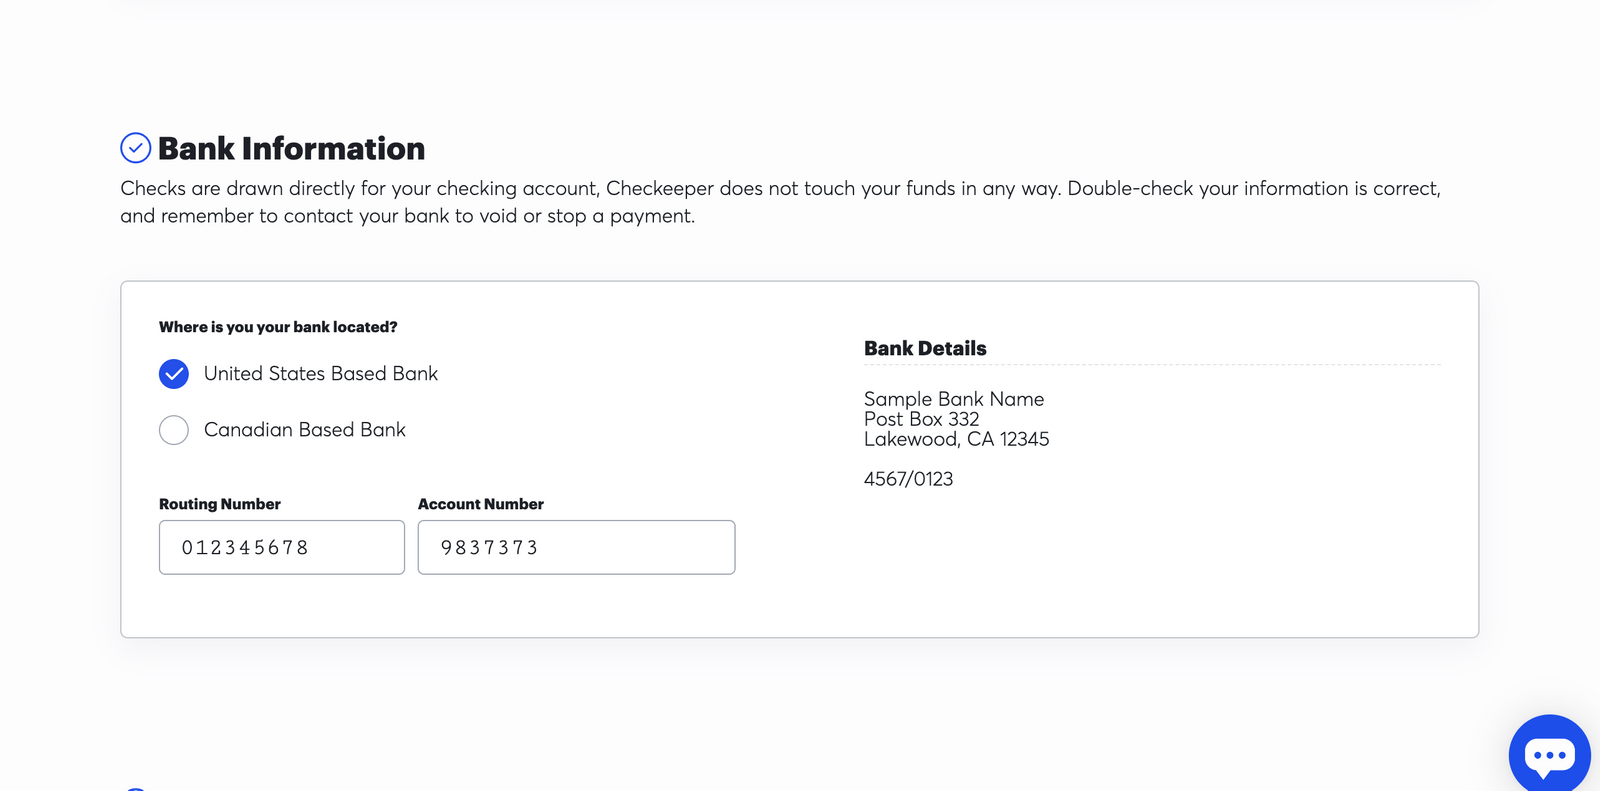
Task: Click the next section's blue status circle
Action: (x=136, y=789)
